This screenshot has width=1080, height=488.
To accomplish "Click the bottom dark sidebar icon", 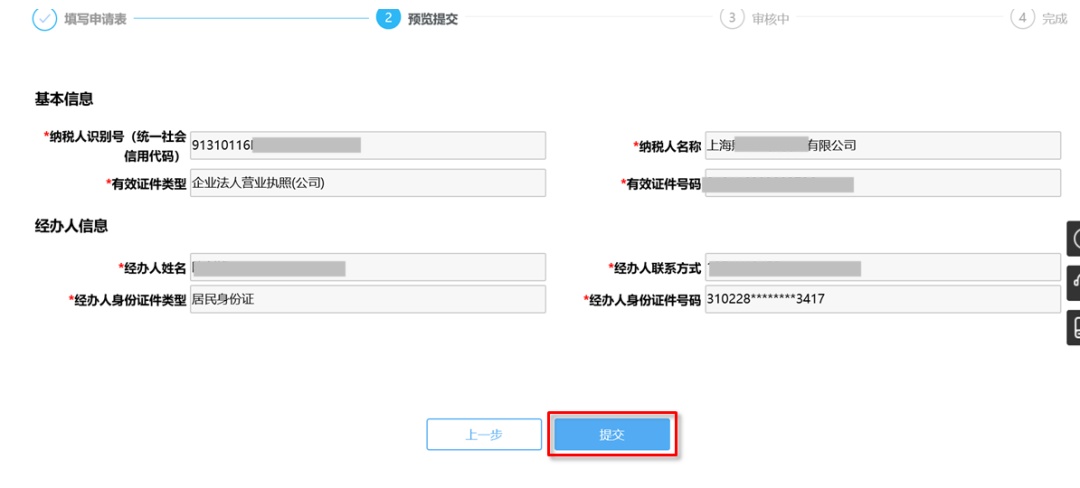I will pyautogui.click(x=1073, y=325).
